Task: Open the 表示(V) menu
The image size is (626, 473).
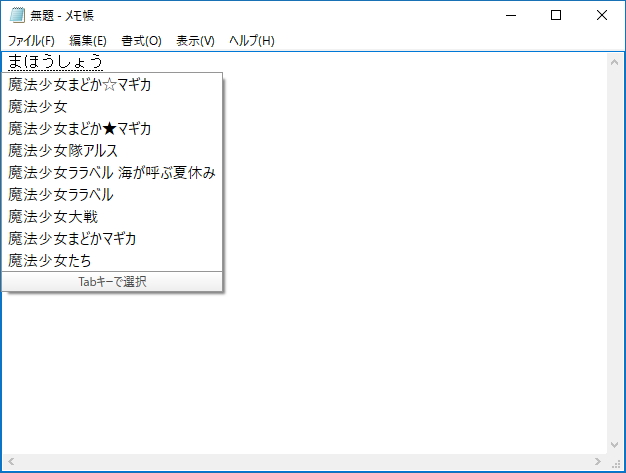Action: tap(196, 41)
